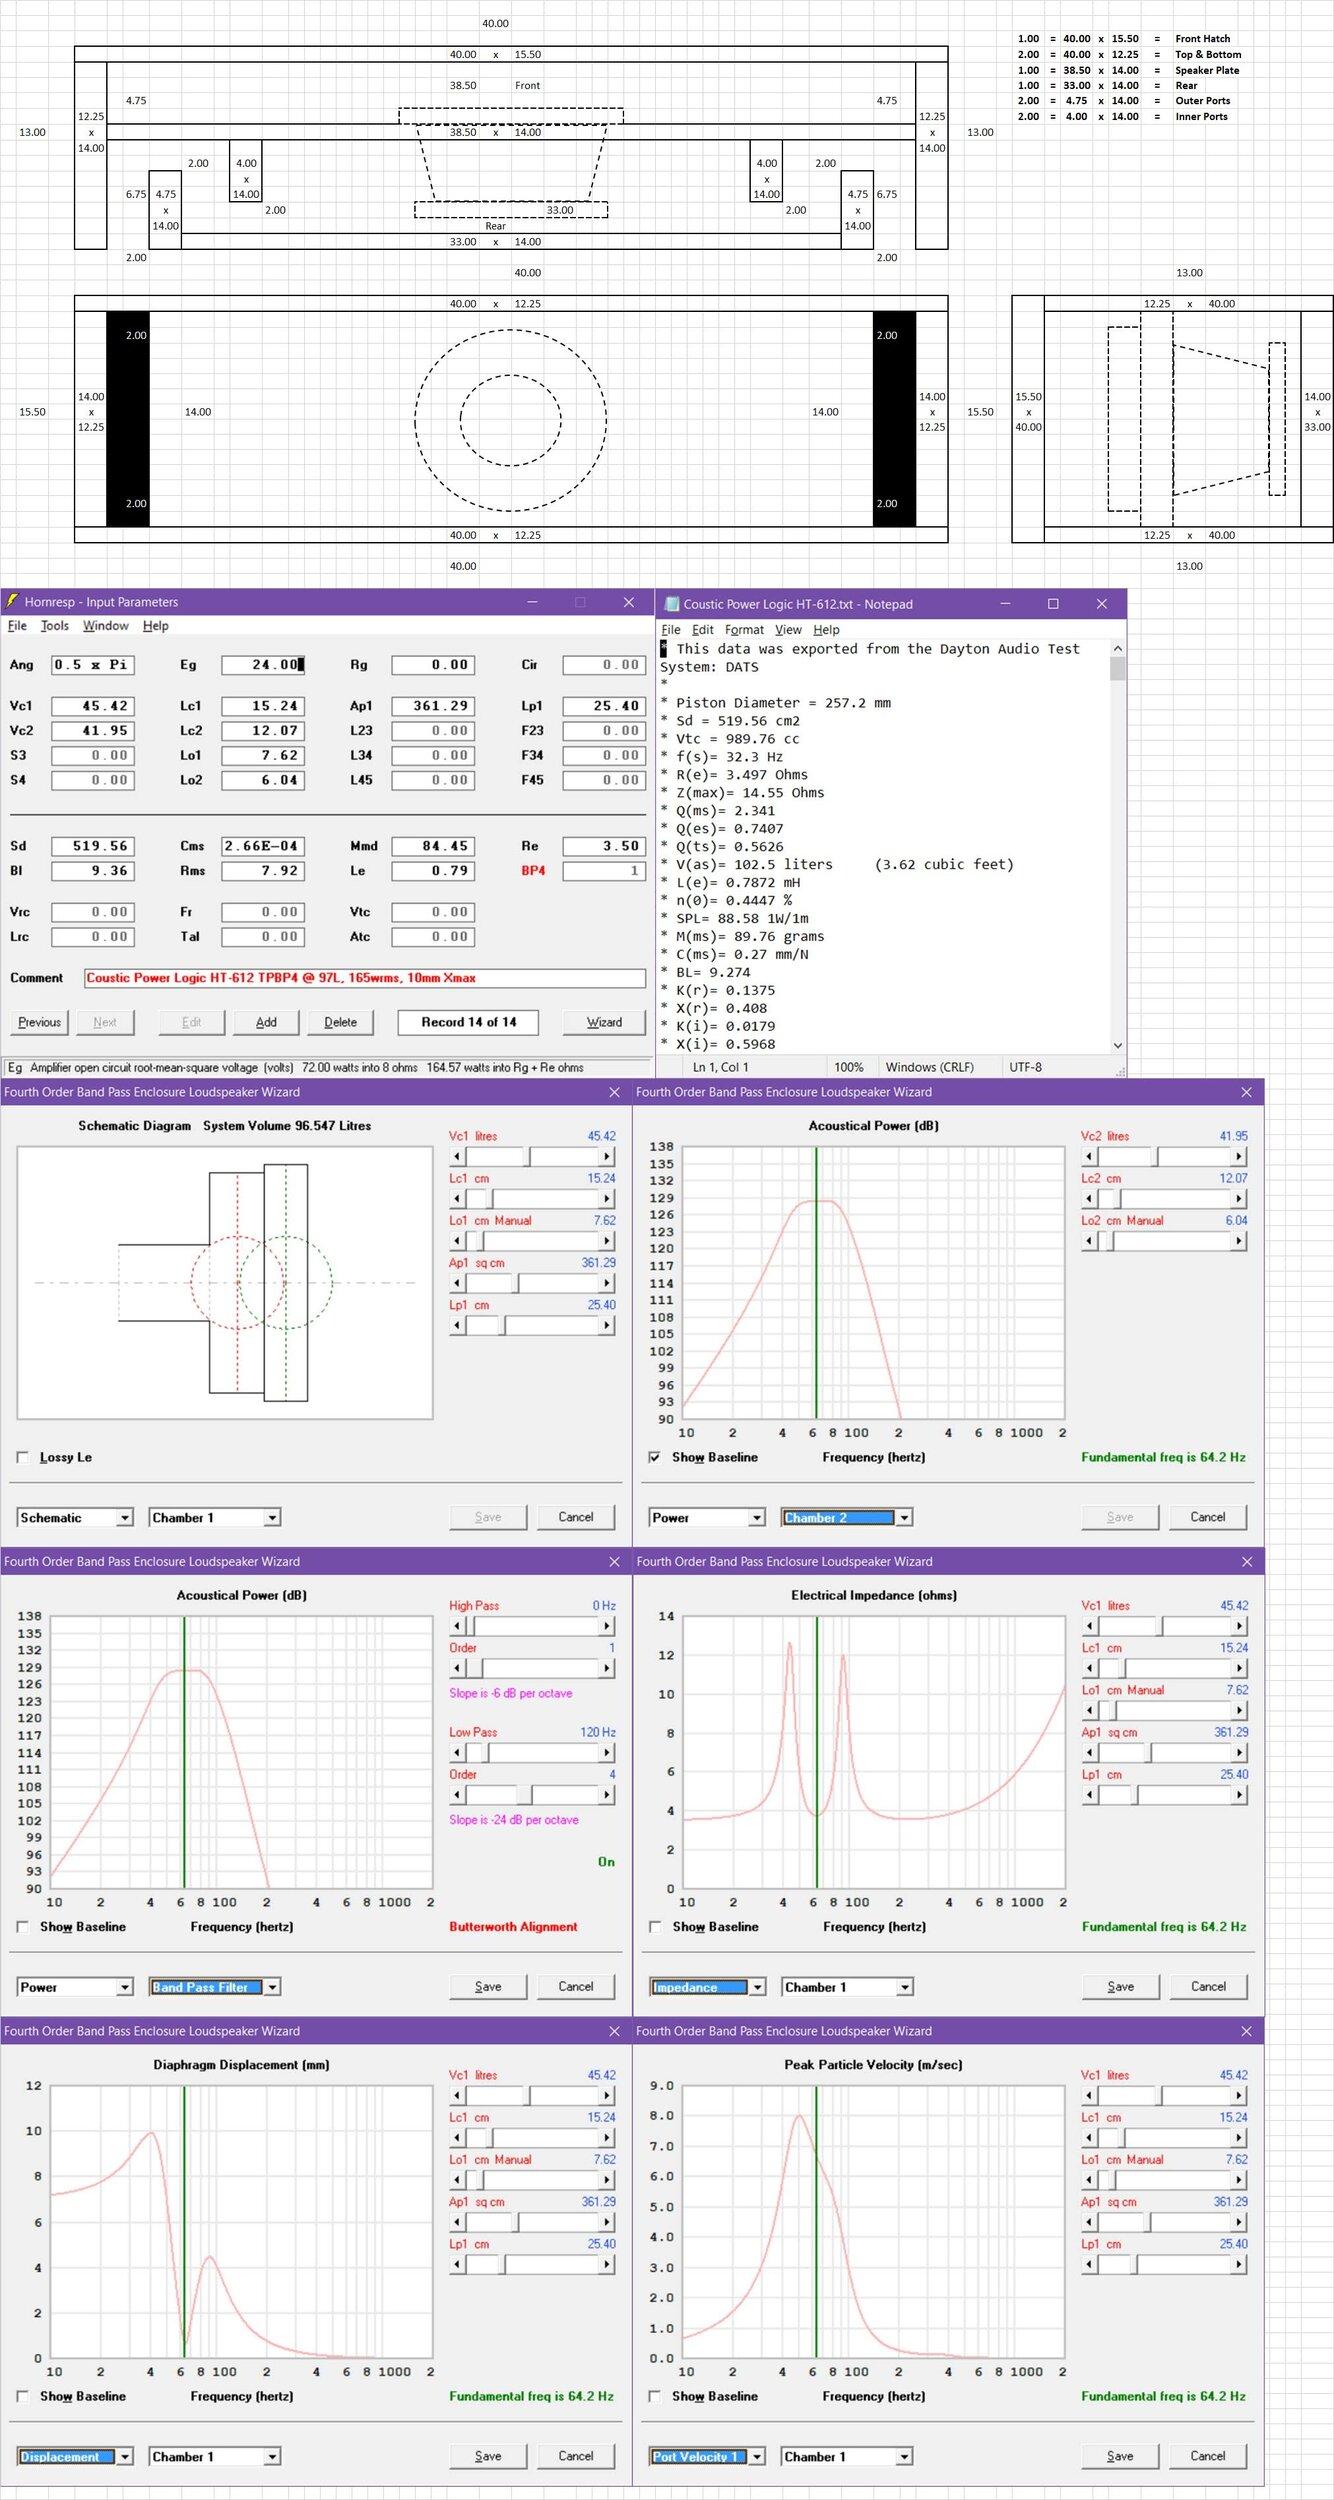Open Hornresp Help menu
The height and width of the screenshot is (2500, 1334).
click(x=156, y=626)
